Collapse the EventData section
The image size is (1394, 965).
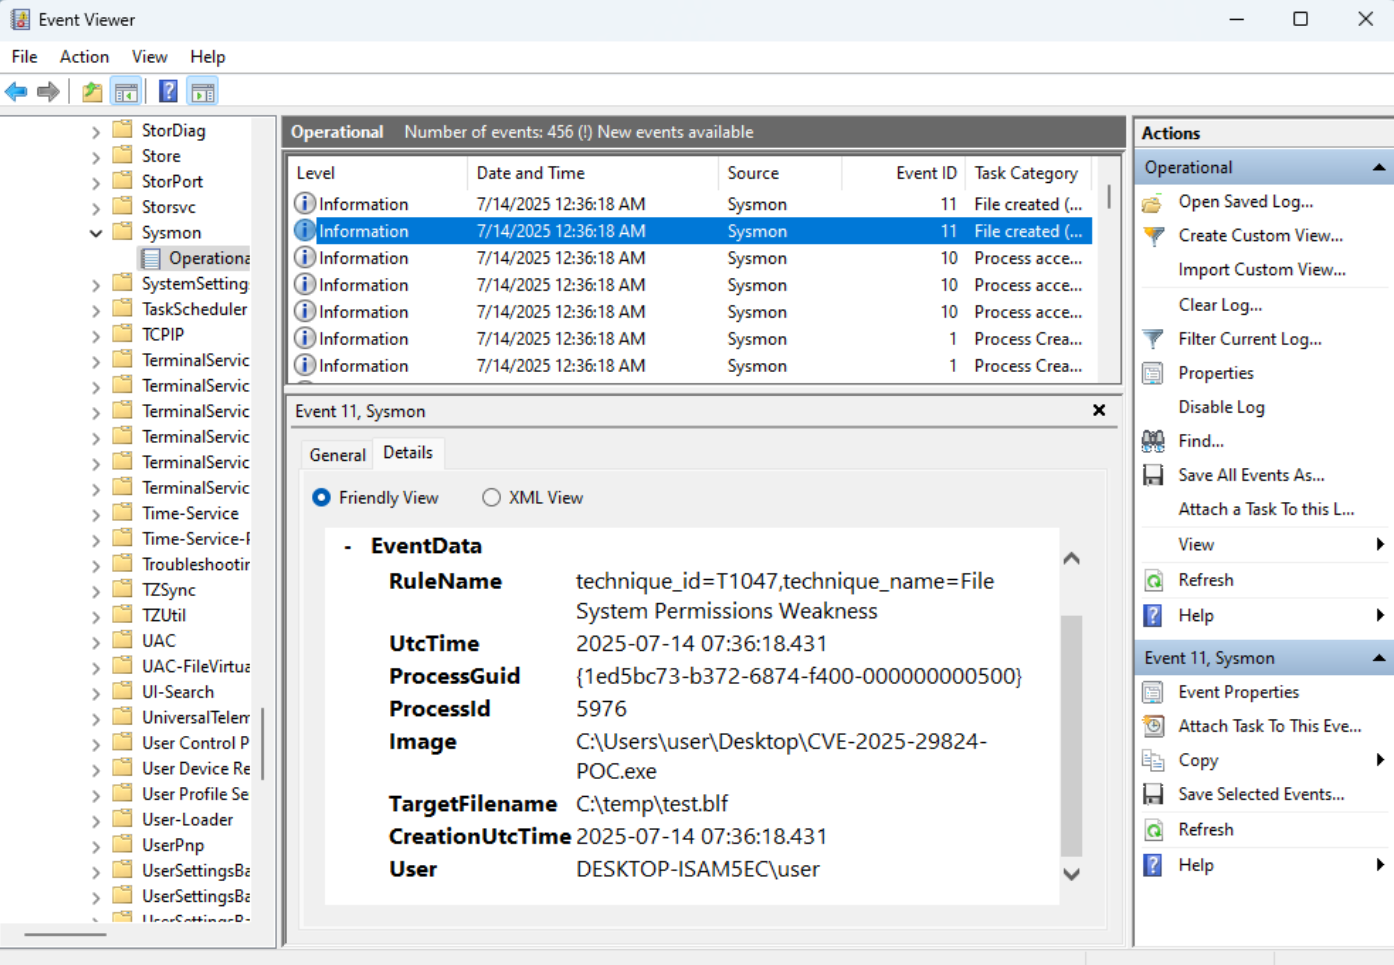coord(347,547)
